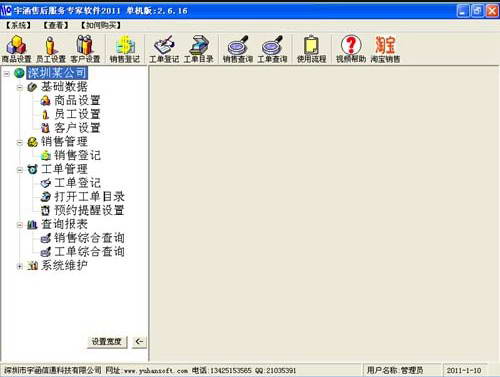Open 视频帮助 question mark icon
Viewport: 500px width, 377px height.
[351, 49]
